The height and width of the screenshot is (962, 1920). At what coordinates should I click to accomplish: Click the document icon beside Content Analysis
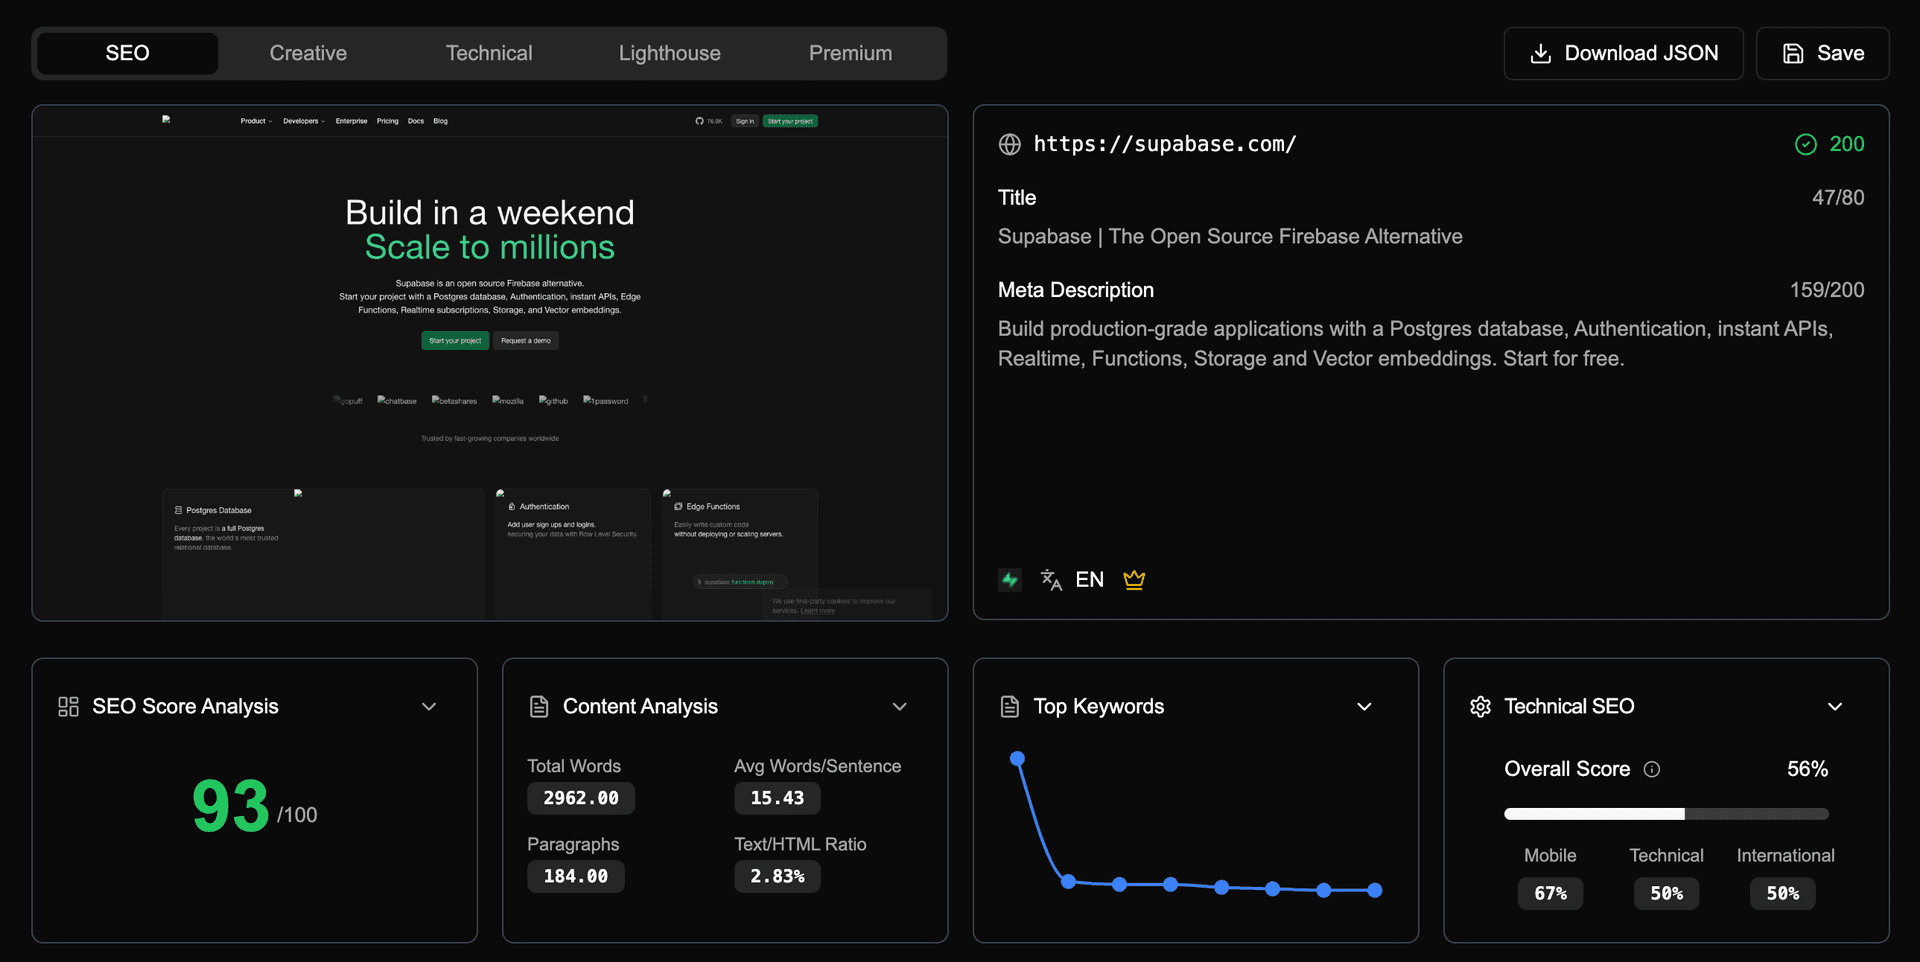pos(539,707)
